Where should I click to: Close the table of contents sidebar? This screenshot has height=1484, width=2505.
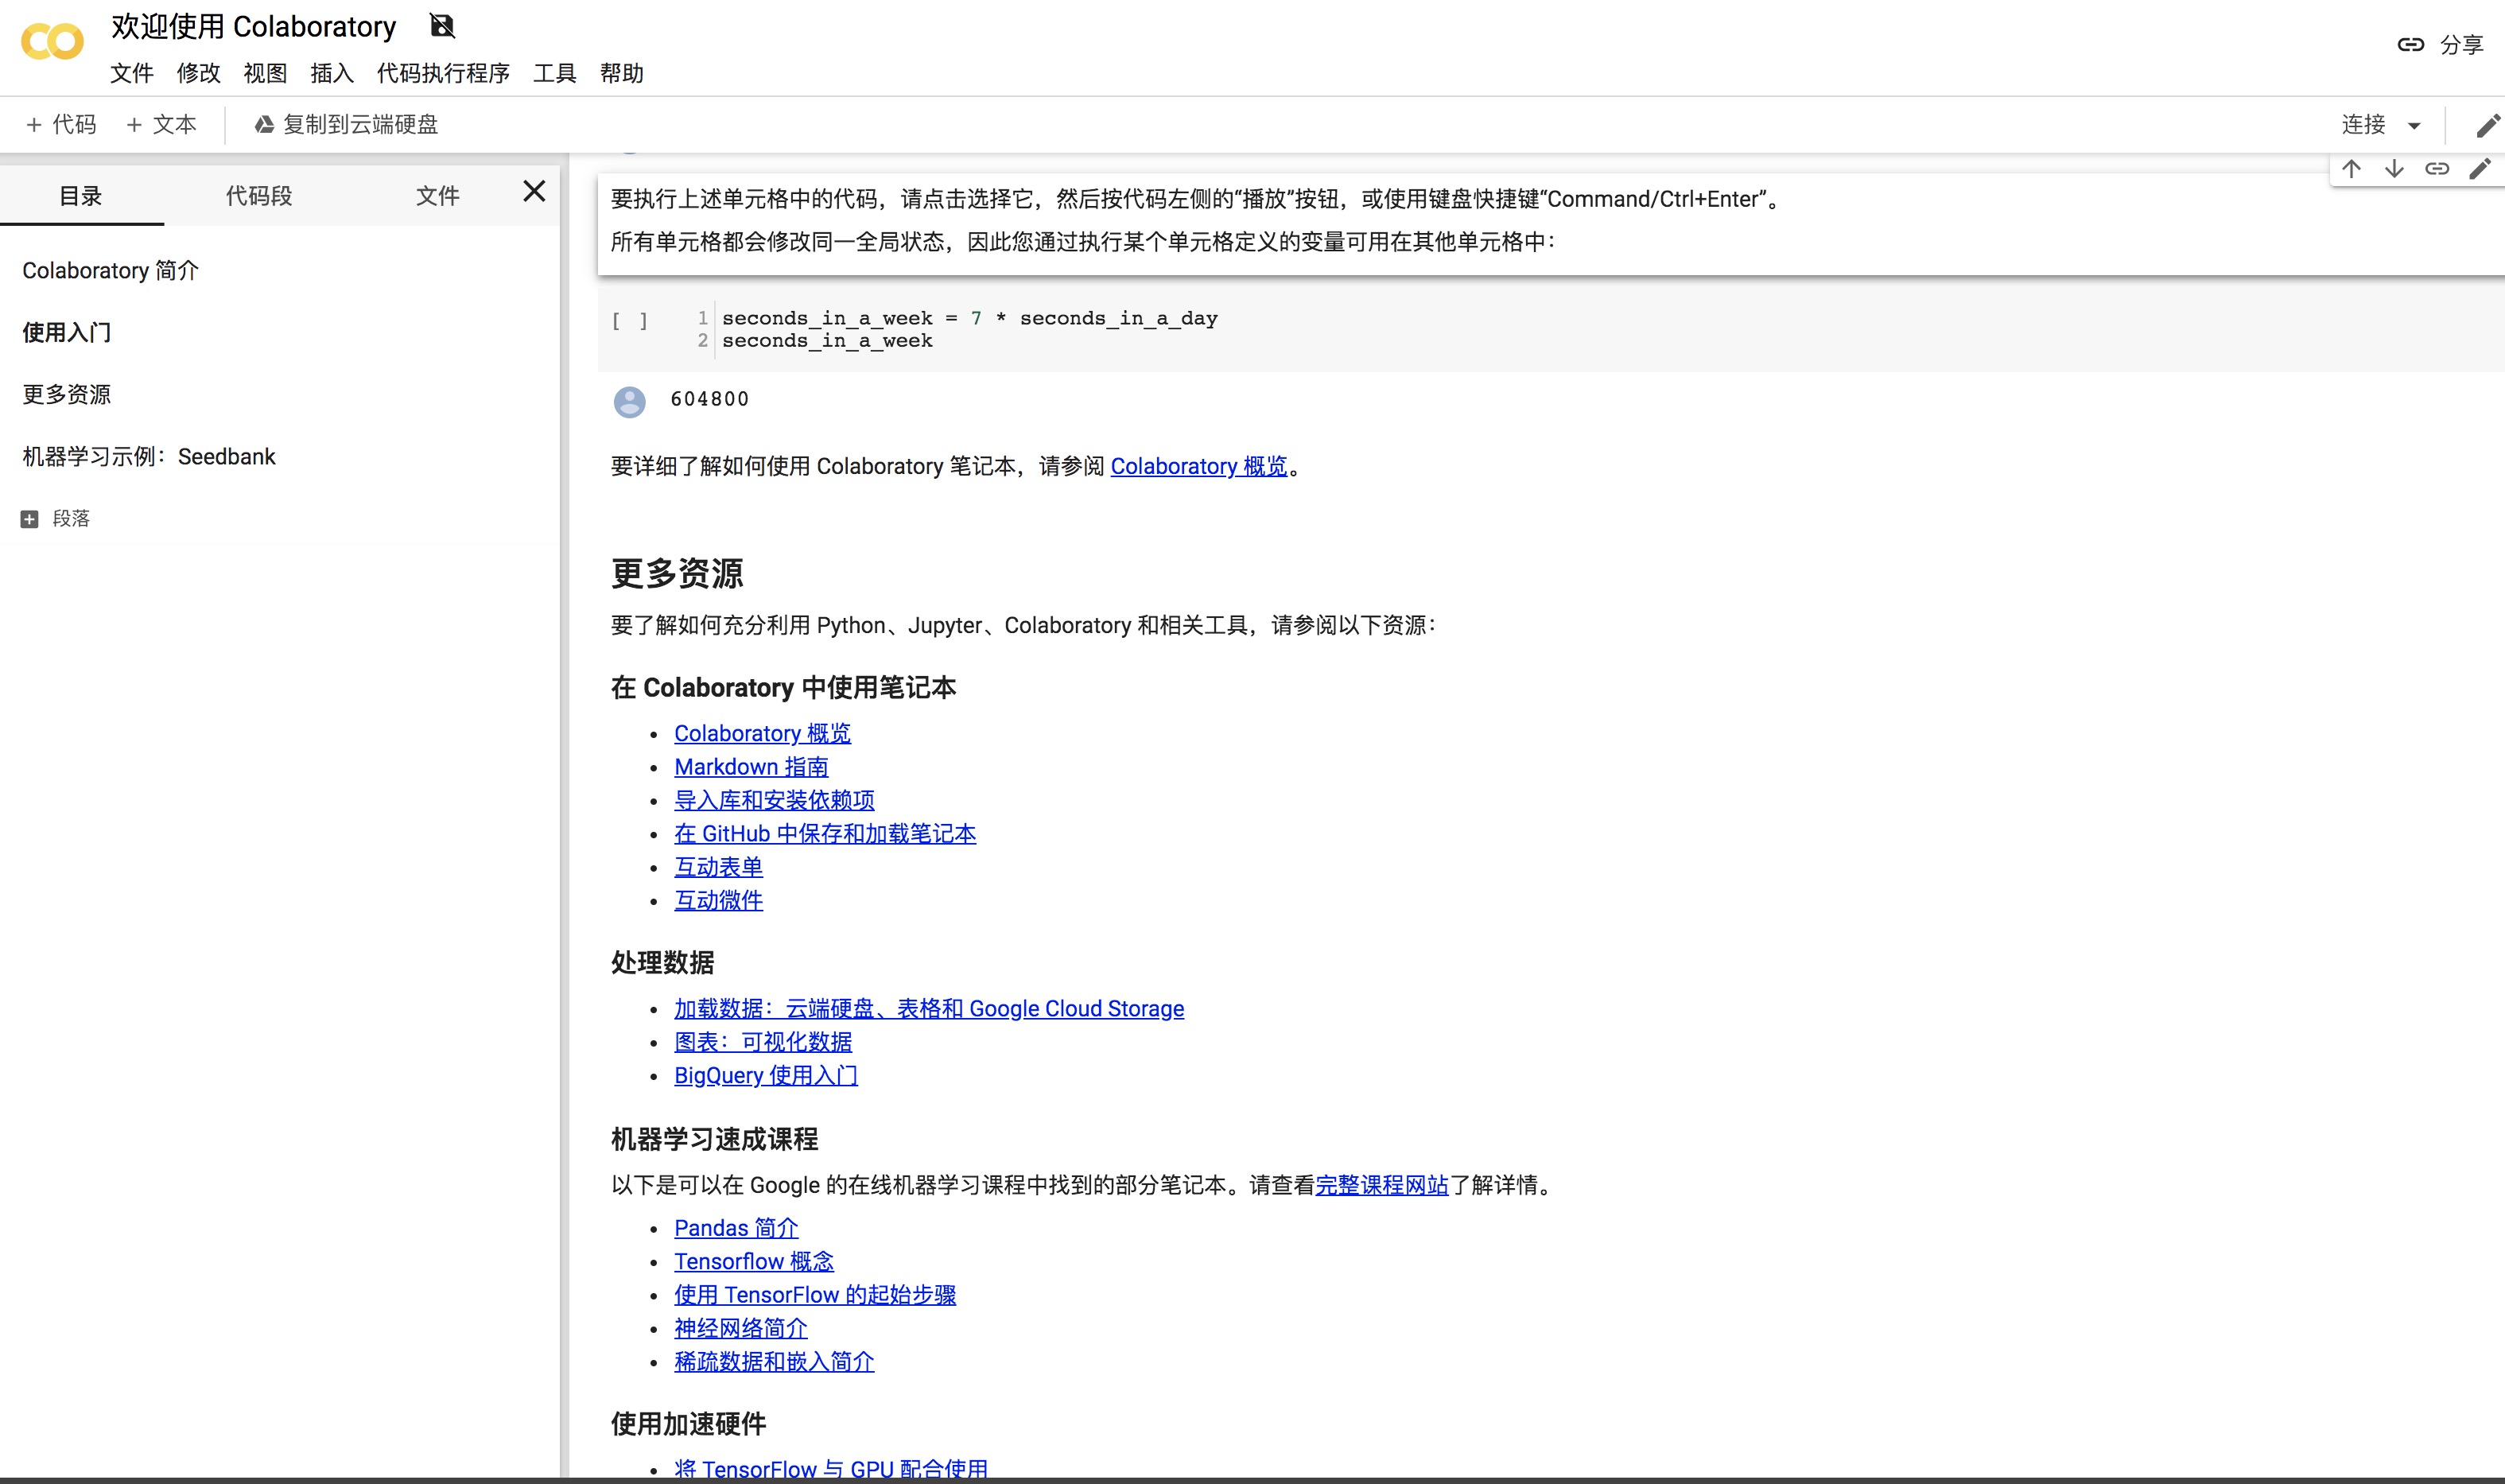534,192
